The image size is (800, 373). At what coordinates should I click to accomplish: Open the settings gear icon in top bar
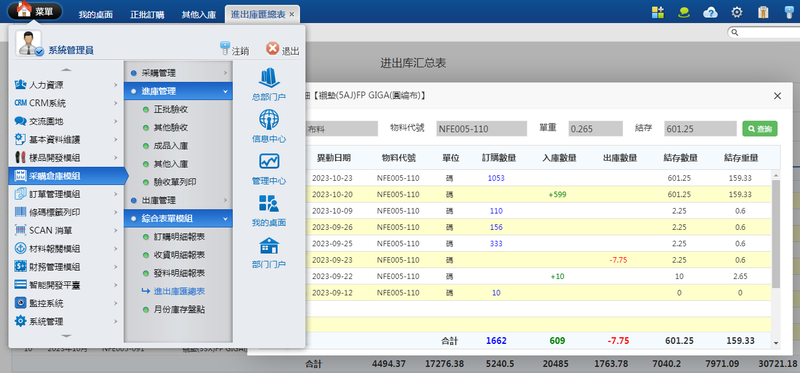pyautogui.click(x=737, y=12)
